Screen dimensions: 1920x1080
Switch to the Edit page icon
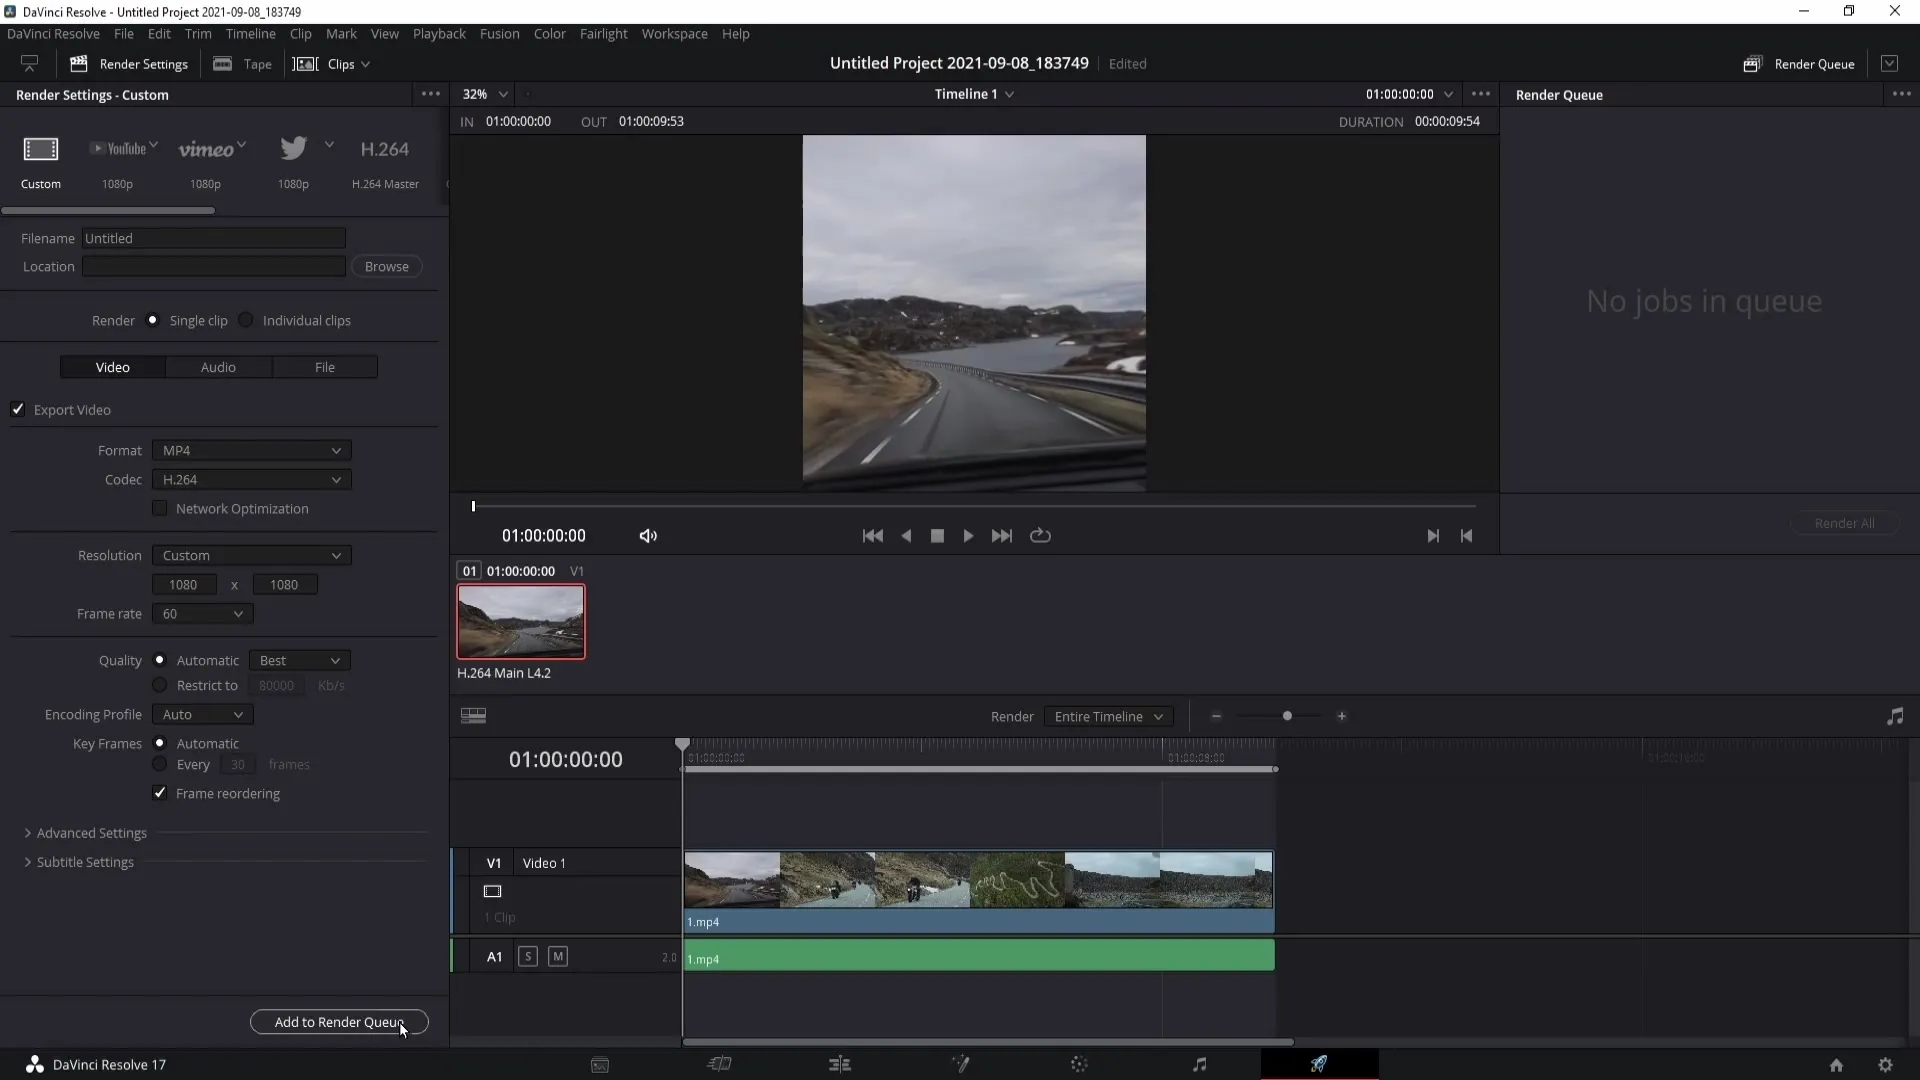[840, 1064]
